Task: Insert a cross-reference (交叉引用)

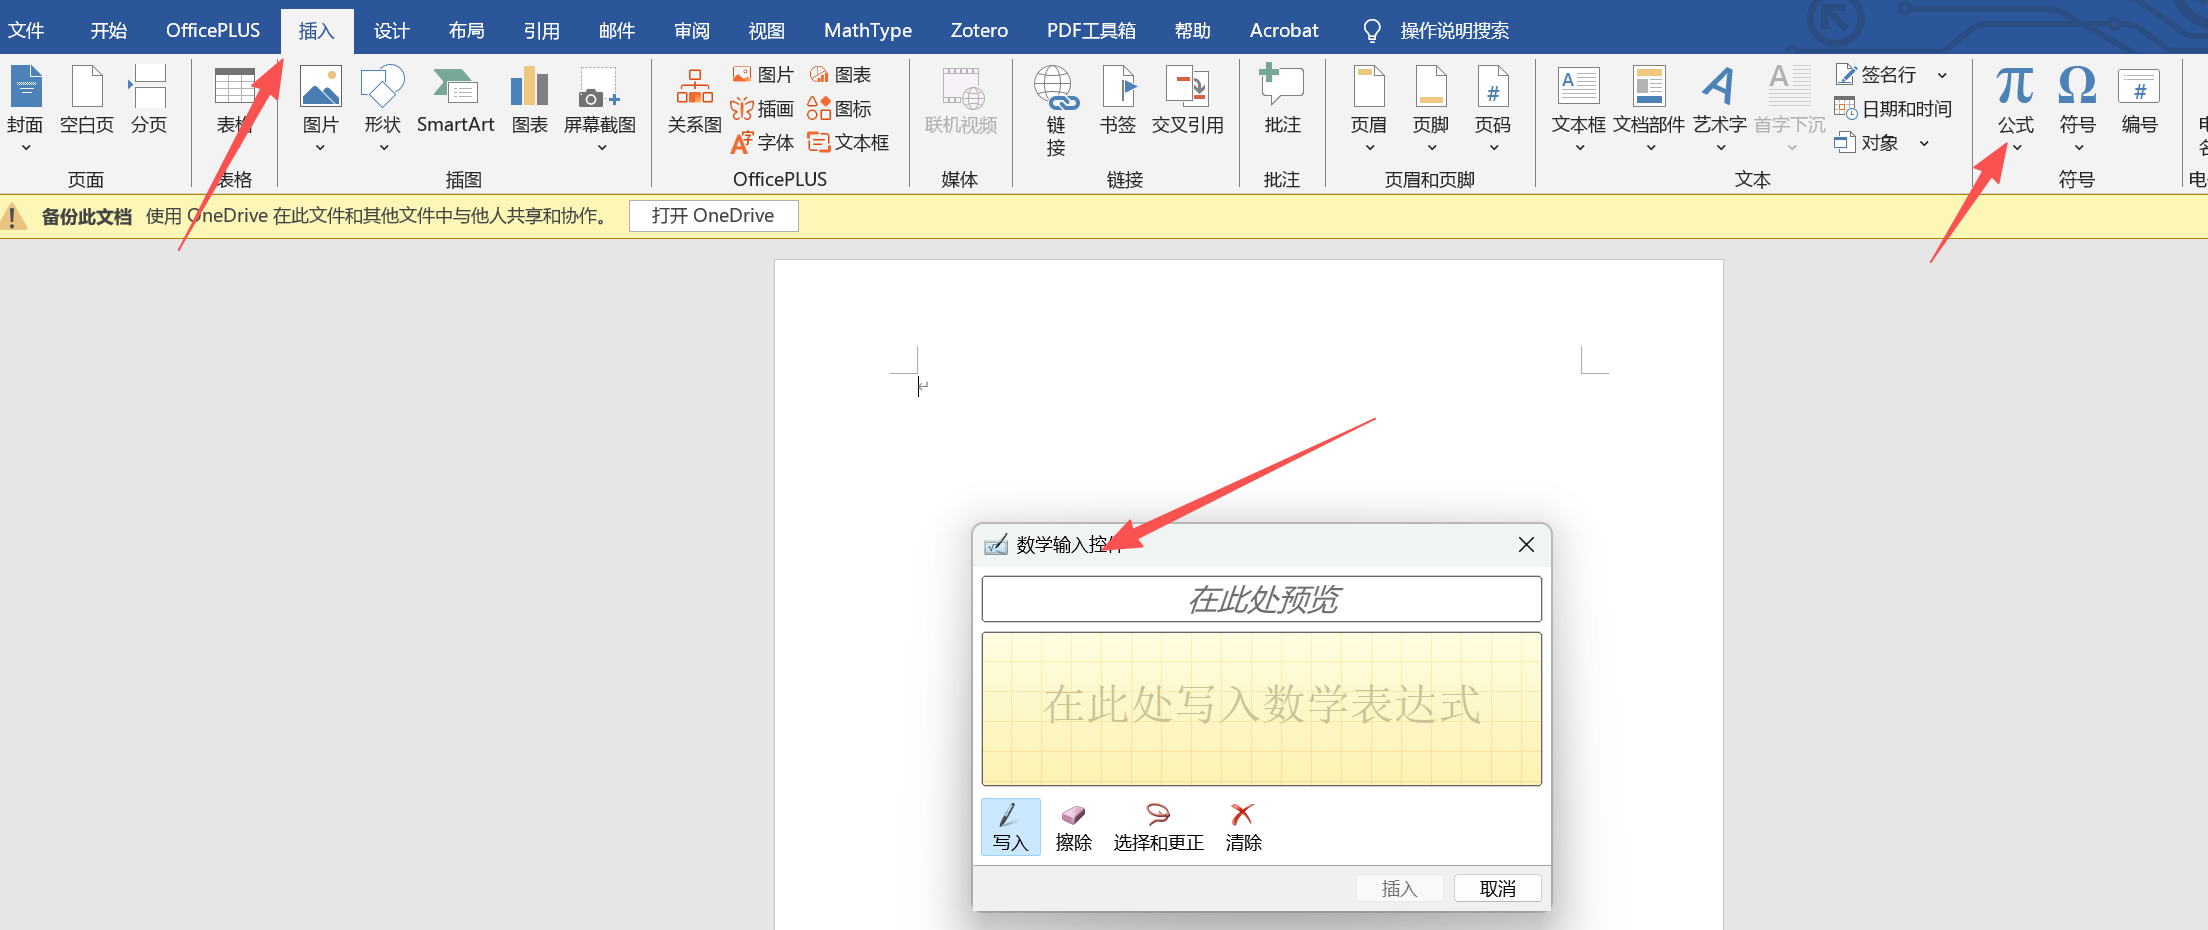Action: (1188, 100)
